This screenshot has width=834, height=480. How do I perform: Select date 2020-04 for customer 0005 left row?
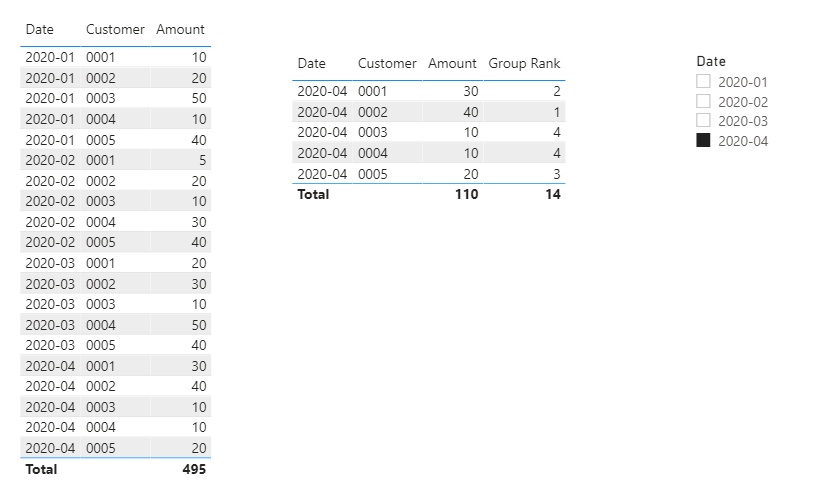(50, 448)
